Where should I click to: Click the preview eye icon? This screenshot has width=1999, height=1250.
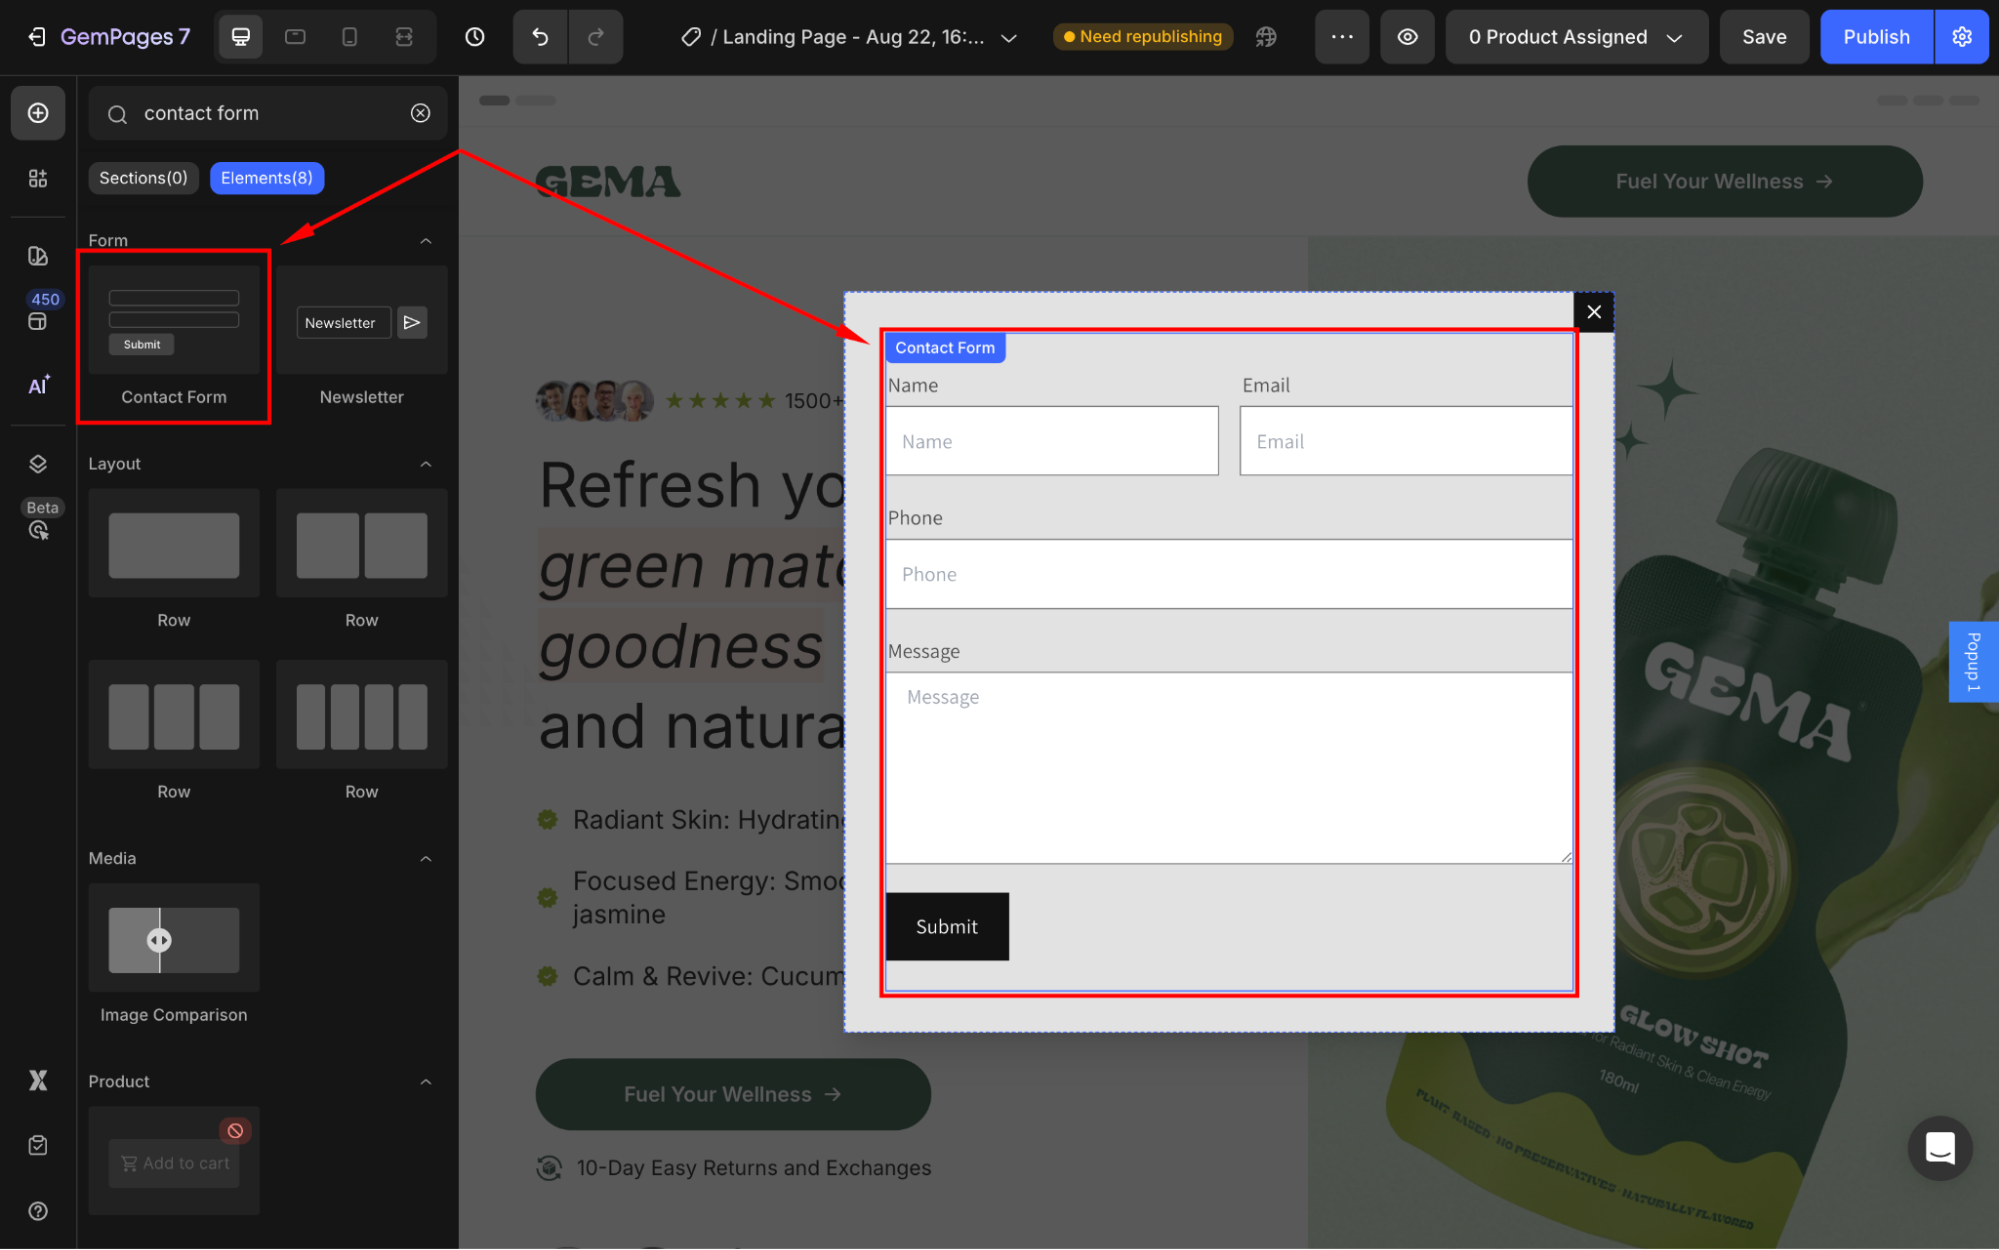(1407, 37)
